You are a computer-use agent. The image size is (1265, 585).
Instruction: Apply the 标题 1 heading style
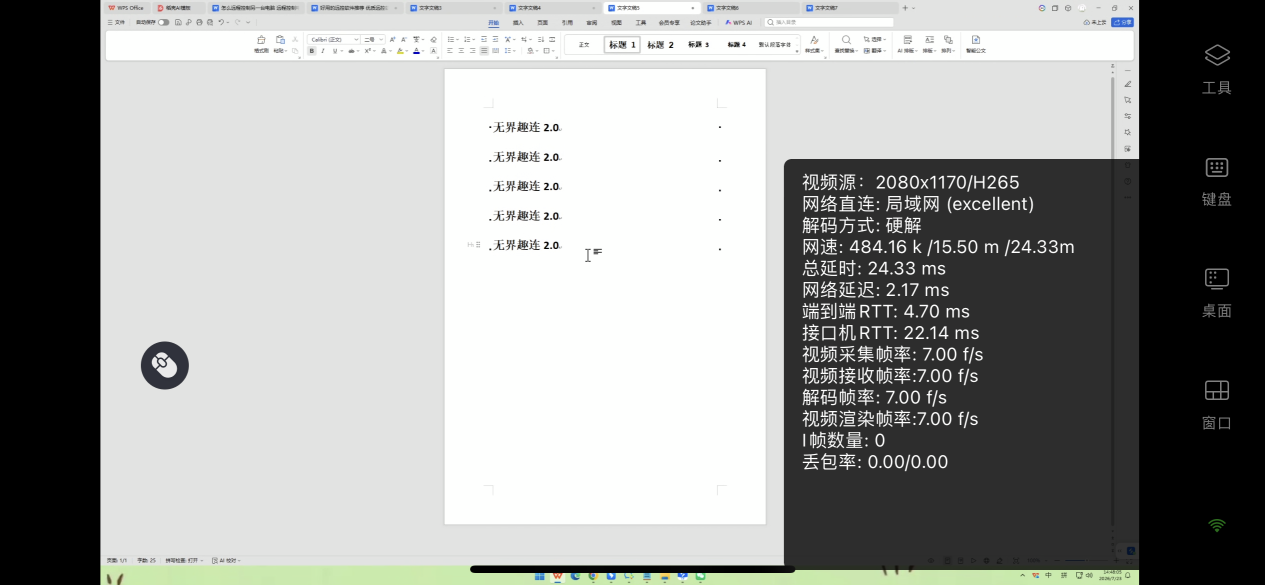[622, 45]
